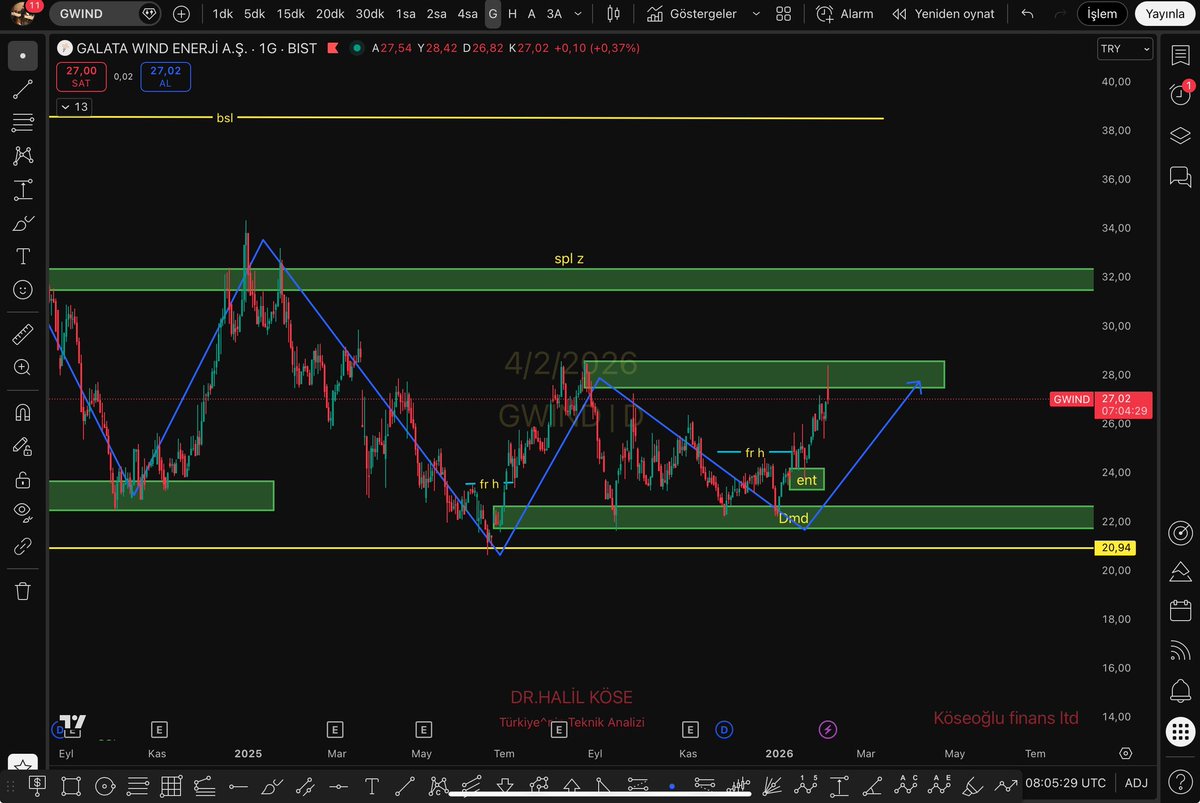The height and width of the screenshot is (803, 1200).
Task: Open the object tree layers panel
Action: point(1180,136)
